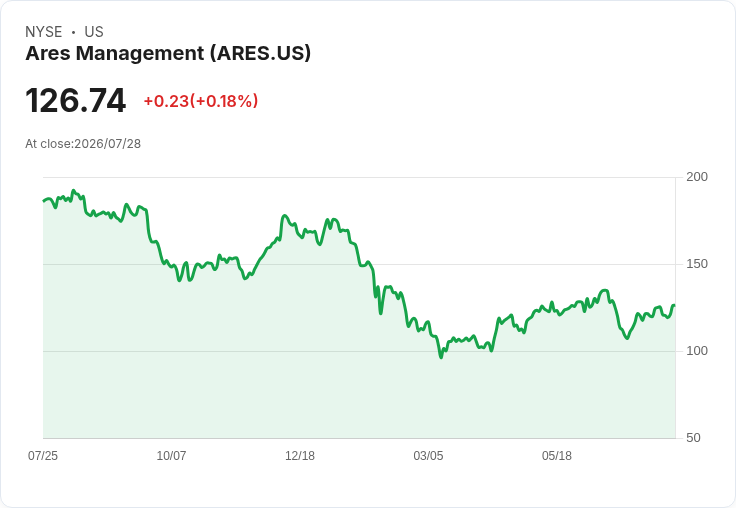Click the 100 price axis label
Screen dimensions: 736x508
[x=697, y=351]
